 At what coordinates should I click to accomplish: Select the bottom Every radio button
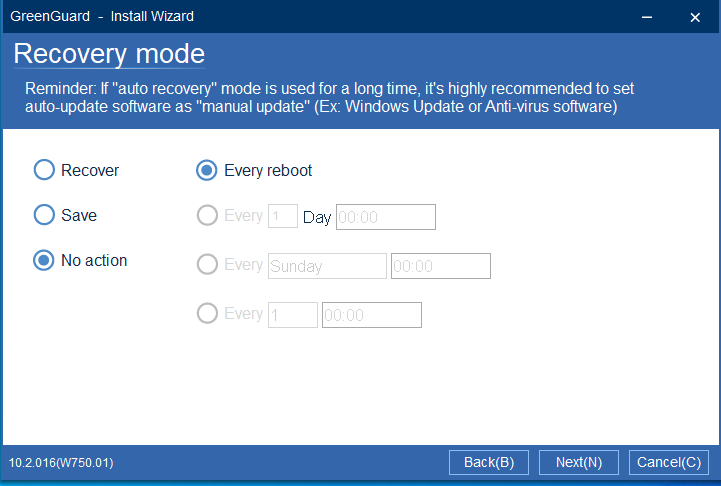coord(207,314)
